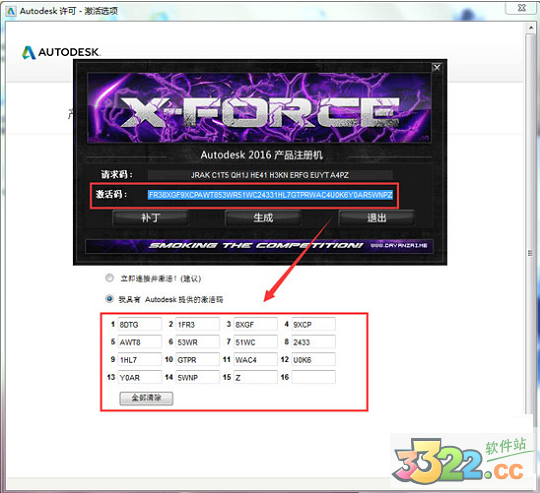Viewport: 540px width, 493px height.
Task: Click activation code box 4 containing 9XCP
Action: point(313,324)
